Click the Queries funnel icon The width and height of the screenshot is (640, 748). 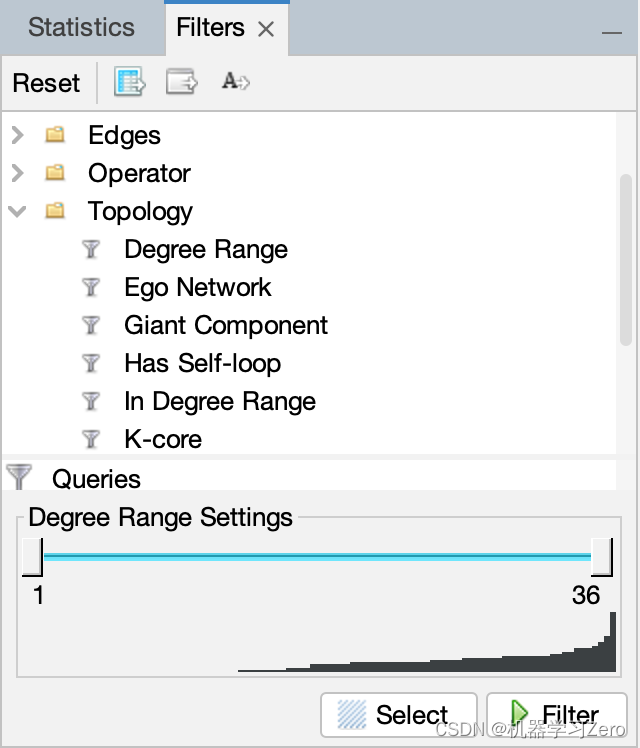[19, 477]
